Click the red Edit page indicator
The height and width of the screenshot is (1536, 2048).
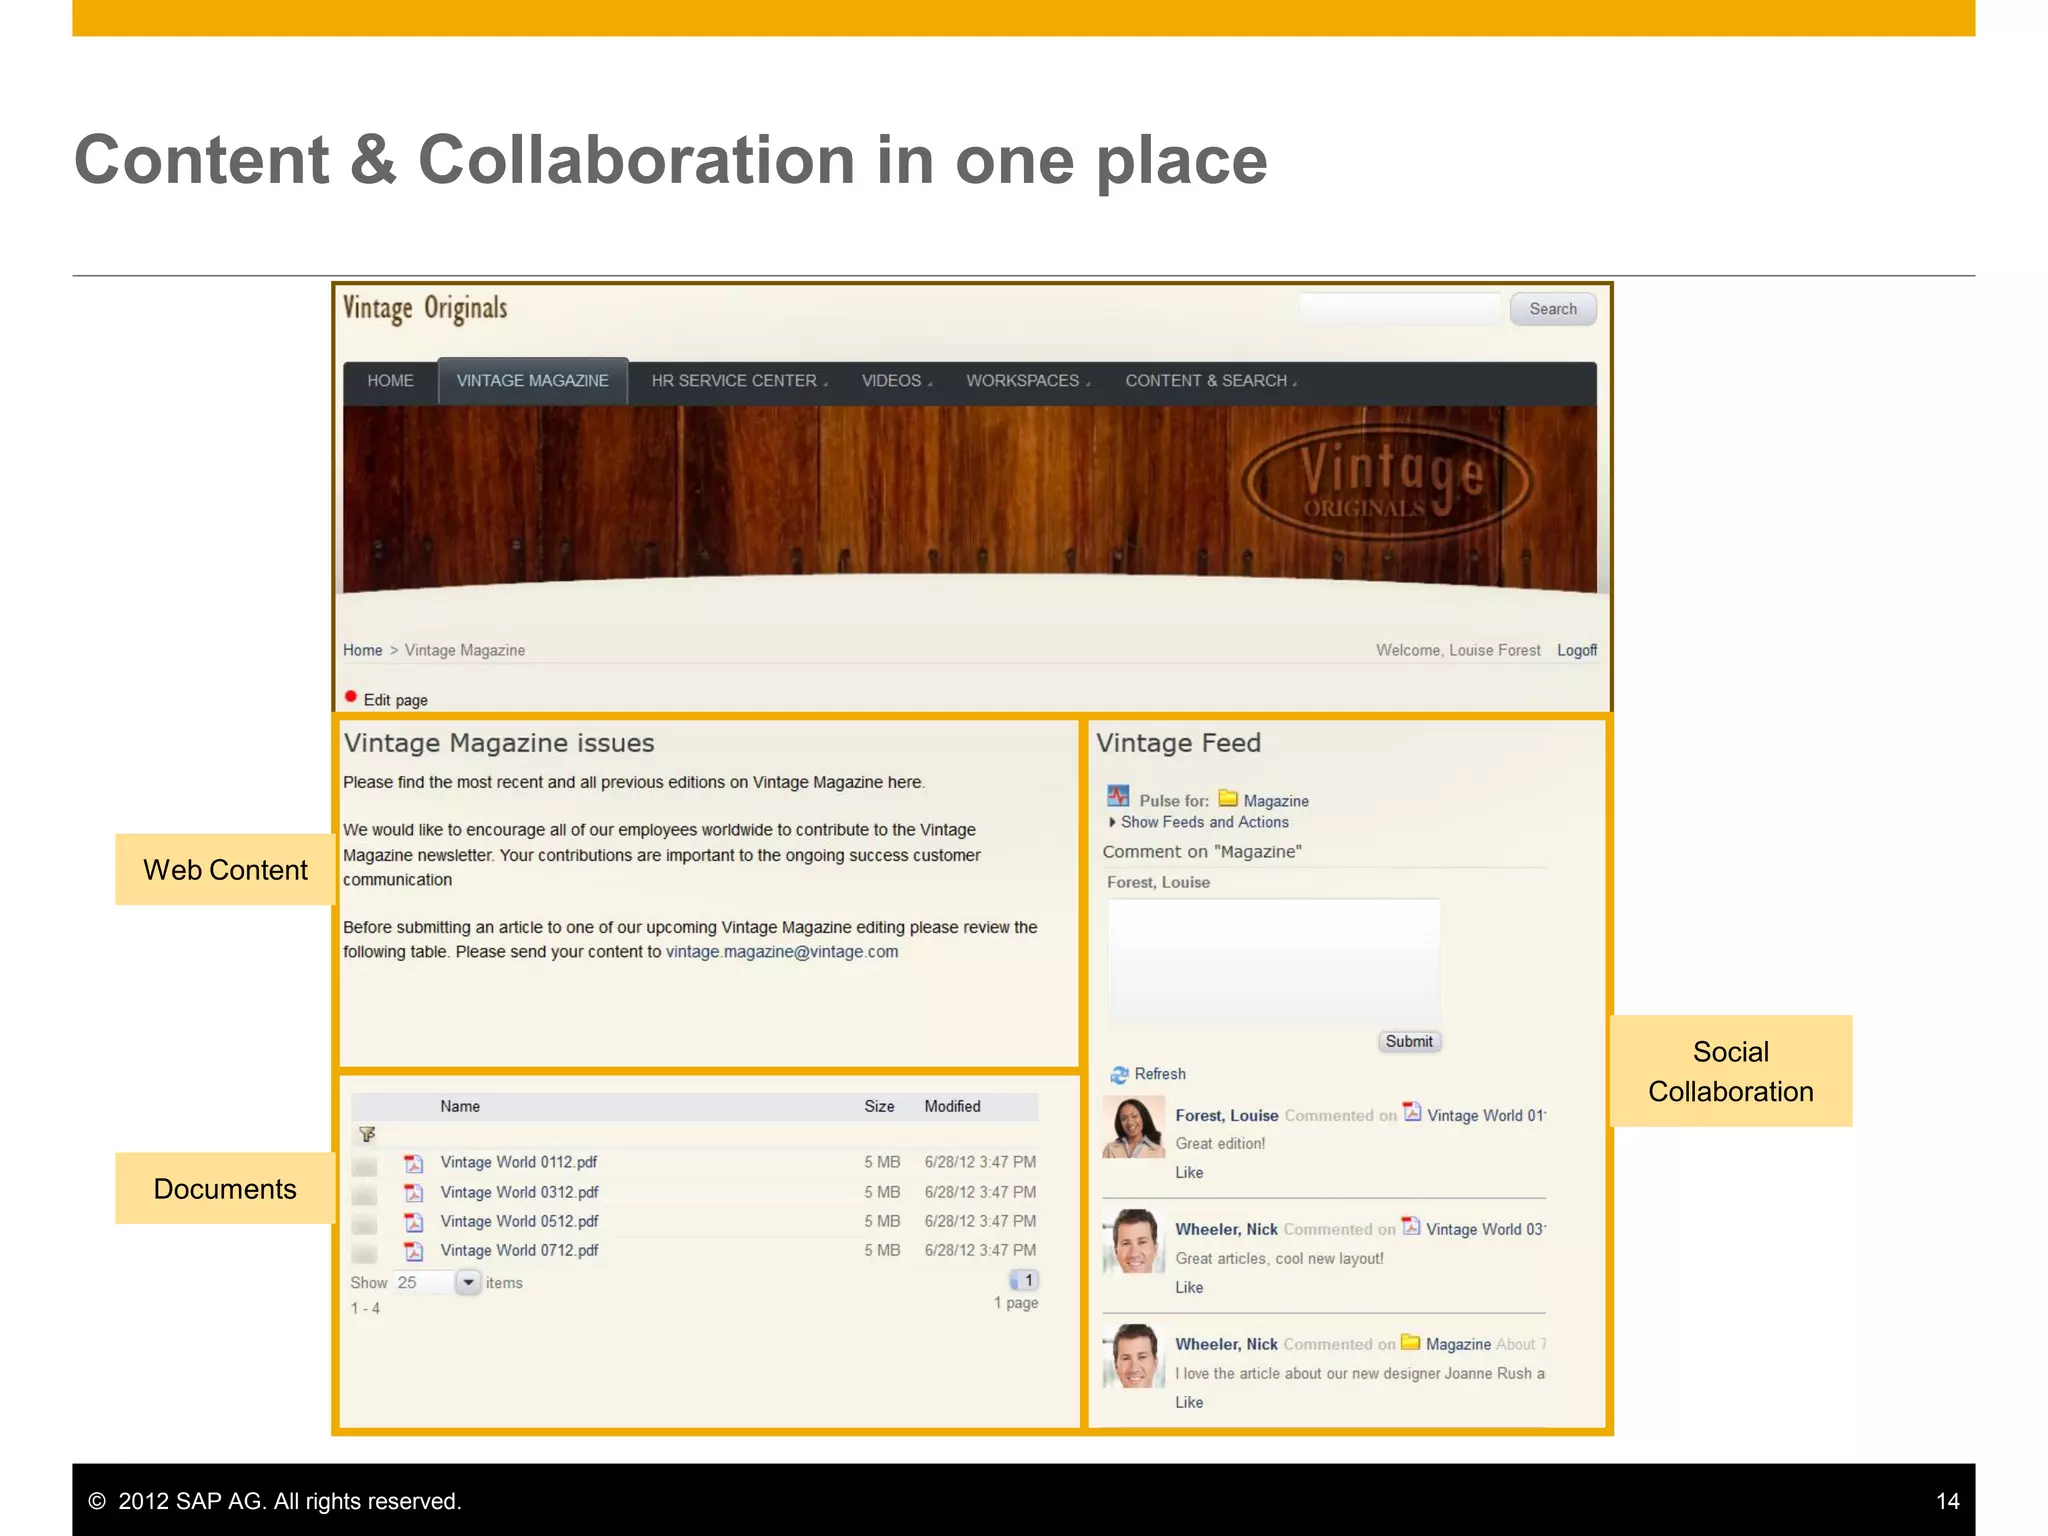coord(351,697)
